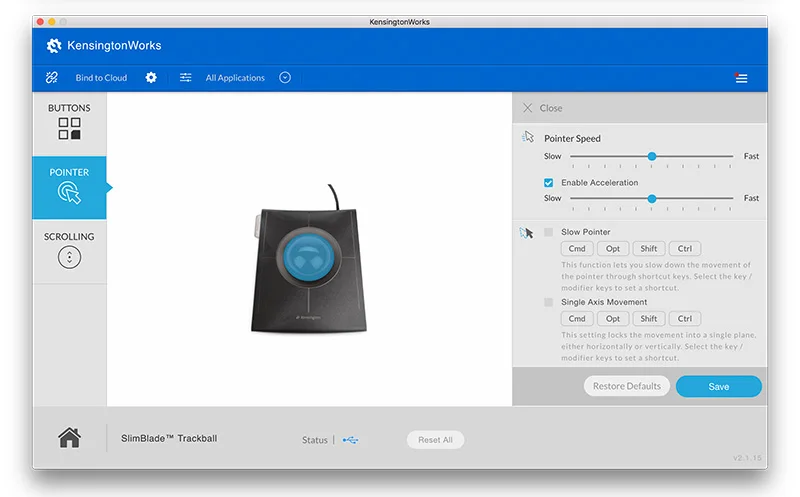Image resolution: width=800 pixels, height=497 pixels.
Task: Click the Pointer hand cursor icon
Action: (69, 193)
